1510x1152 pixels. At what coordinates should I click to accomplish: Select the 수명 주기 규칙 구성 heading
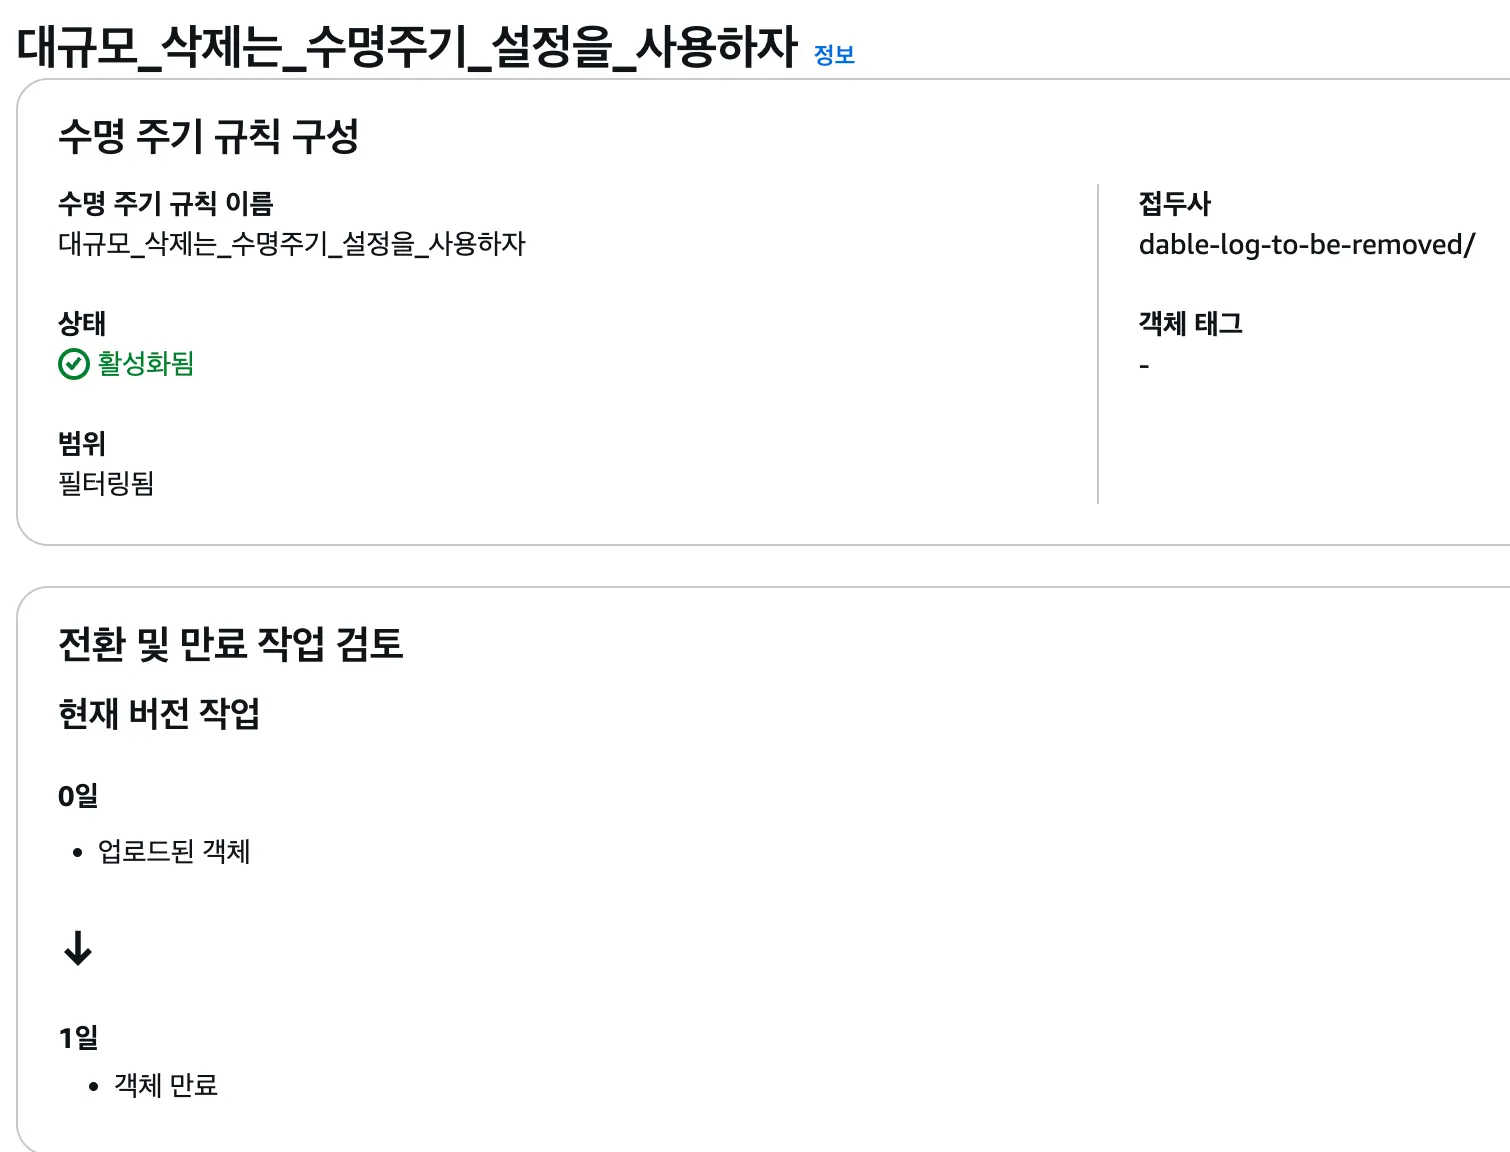point(208,137)
